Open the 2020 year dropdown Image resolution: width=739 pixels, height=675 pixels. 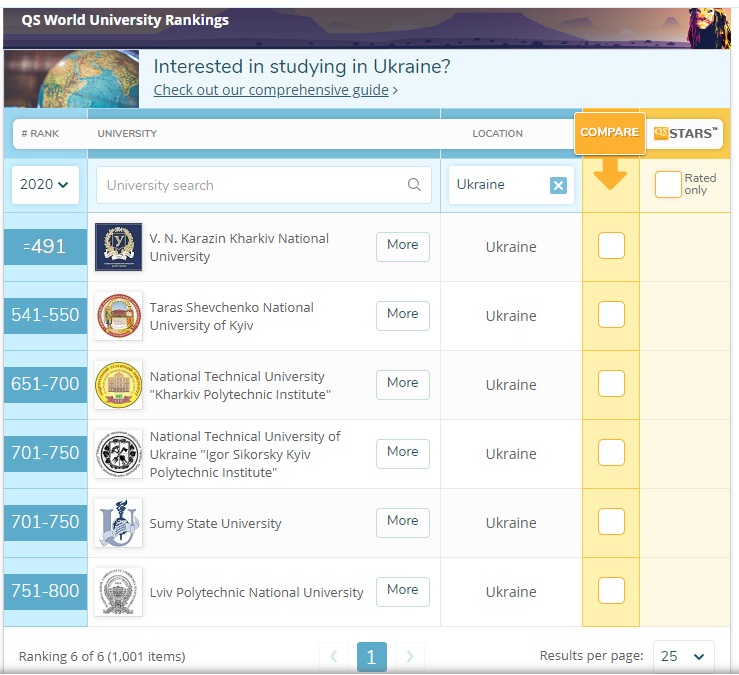pyautogui.click(x=45, y=184)
